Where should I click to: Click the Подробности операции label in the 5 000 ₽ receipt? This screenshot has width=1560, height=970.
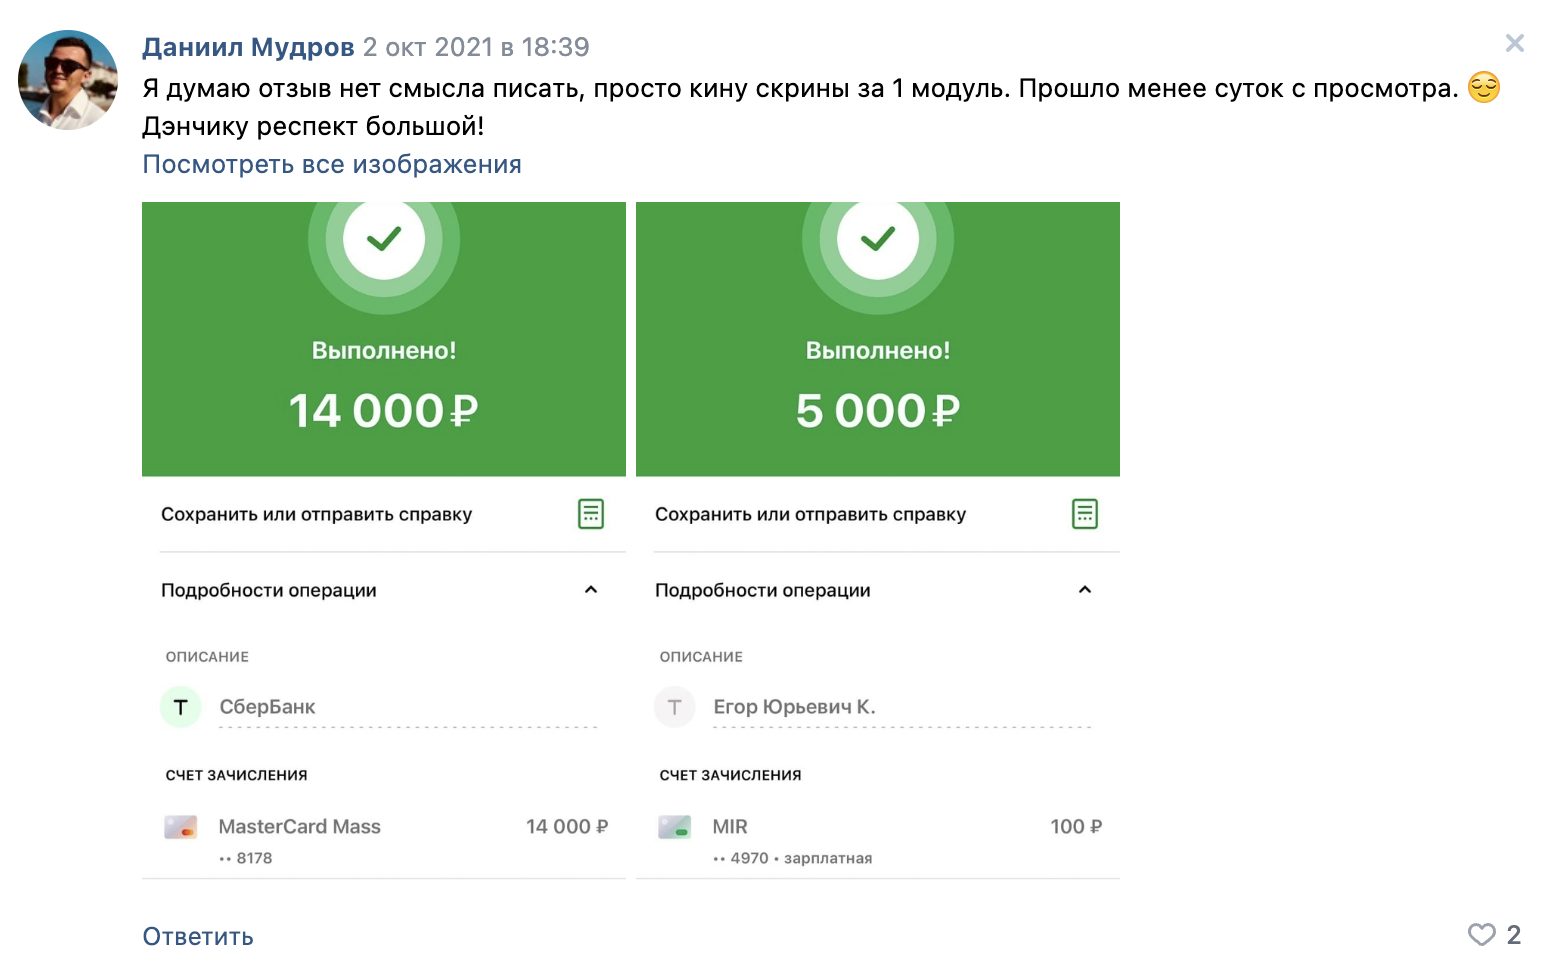763,590
